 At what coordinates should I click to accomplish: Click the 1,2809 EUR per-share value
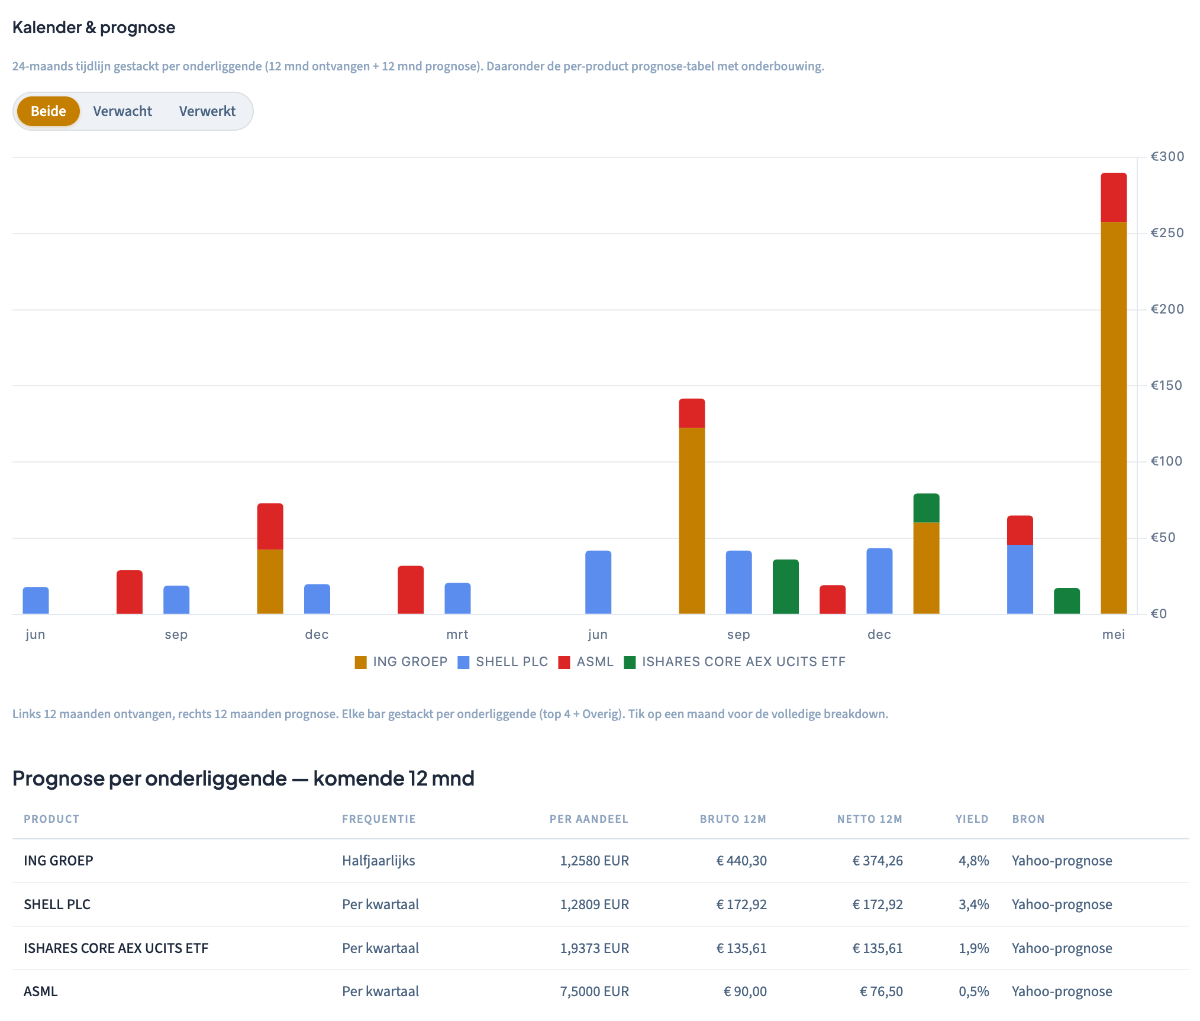(594, 905)
